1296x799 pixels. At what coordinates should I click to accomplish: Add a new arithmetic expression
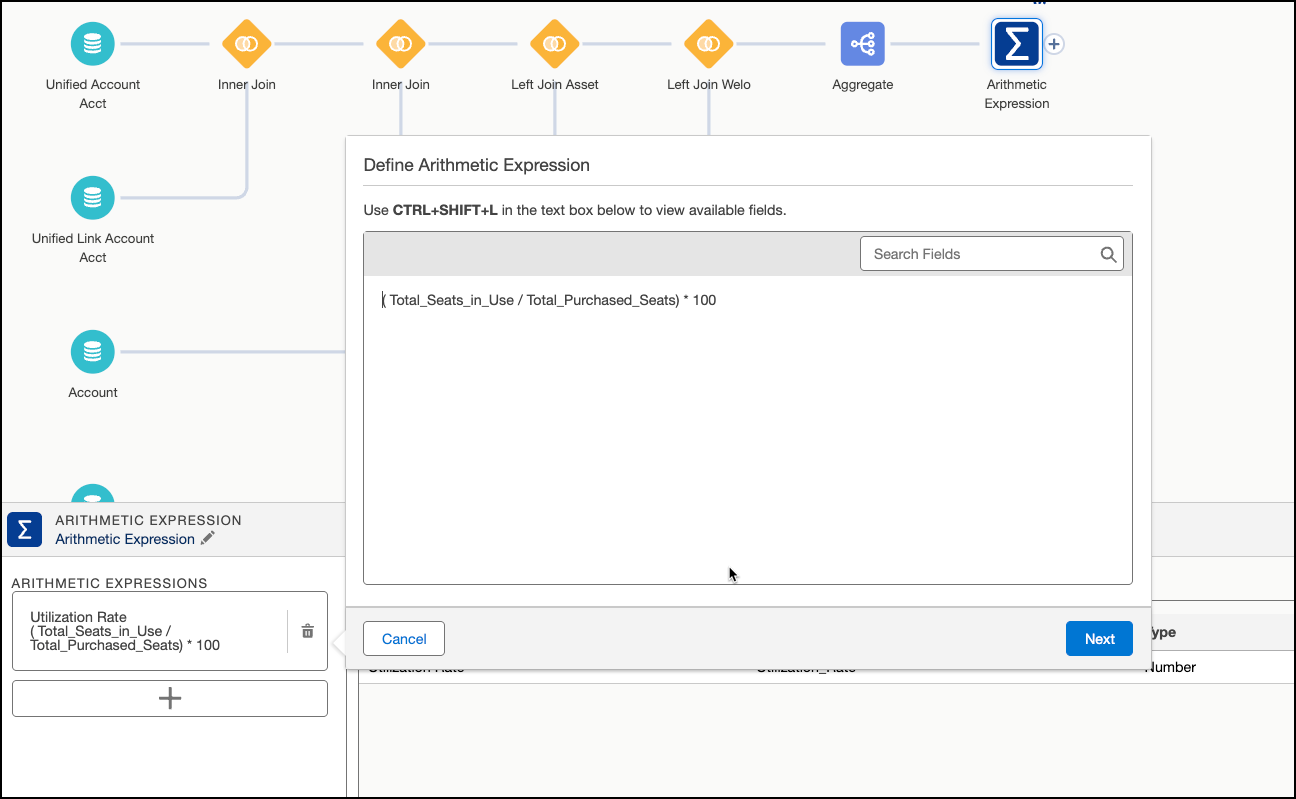click(170, 698)
